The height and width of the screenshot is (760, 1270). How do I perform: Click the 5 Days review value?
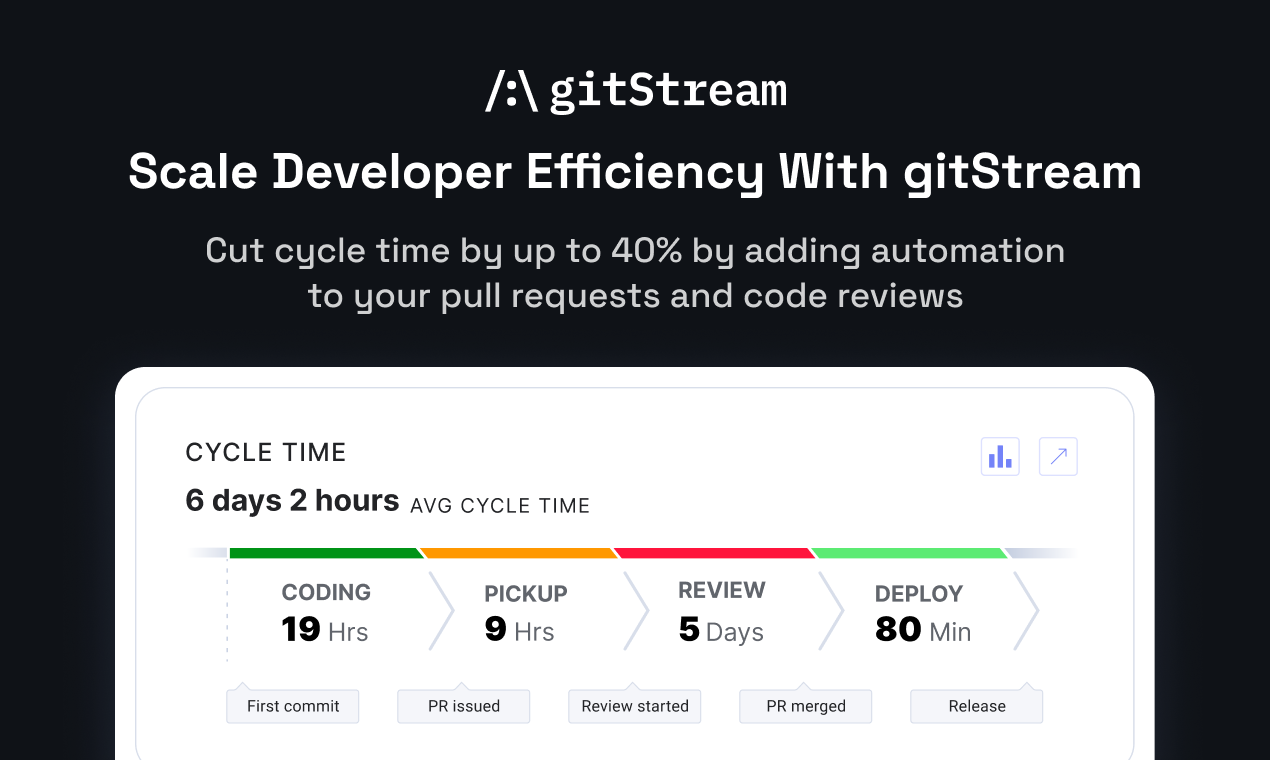tap(721, 630)
